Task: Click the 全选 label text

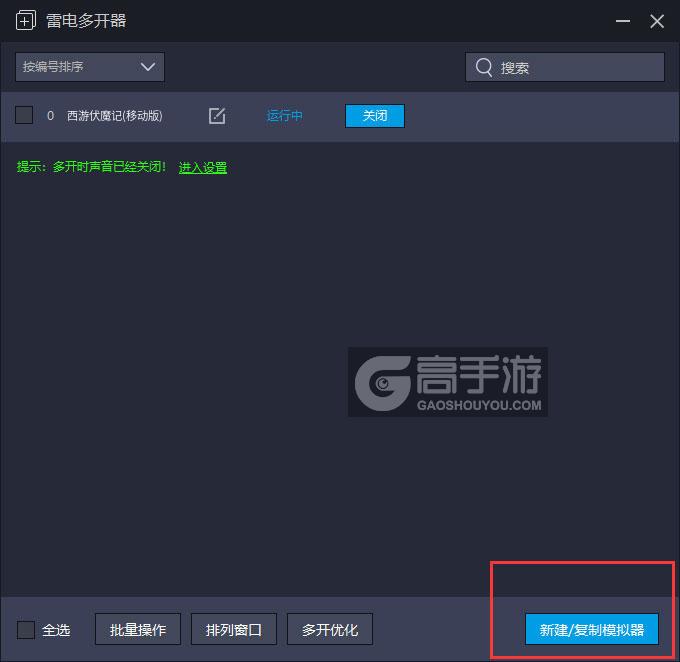Action: click(x=56, y=630)
